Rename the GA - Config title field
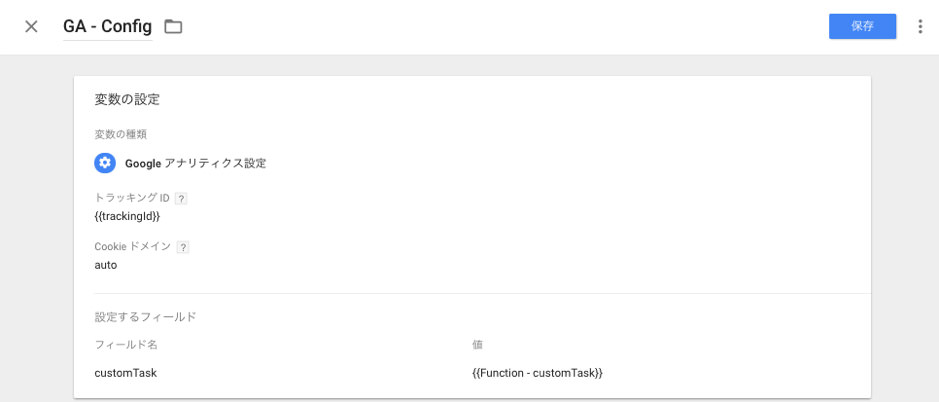The image size is (939, 402). [x=107, y=26]
